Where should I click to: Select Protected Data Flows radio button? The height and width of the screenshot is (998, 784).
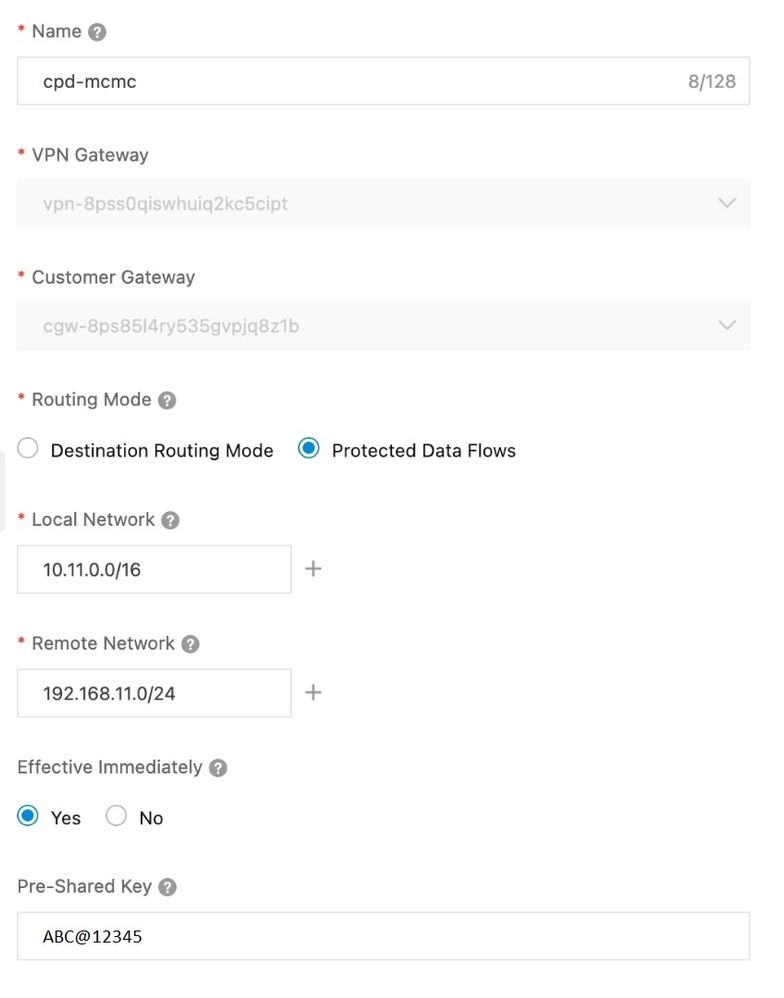[x=309, y=449]
